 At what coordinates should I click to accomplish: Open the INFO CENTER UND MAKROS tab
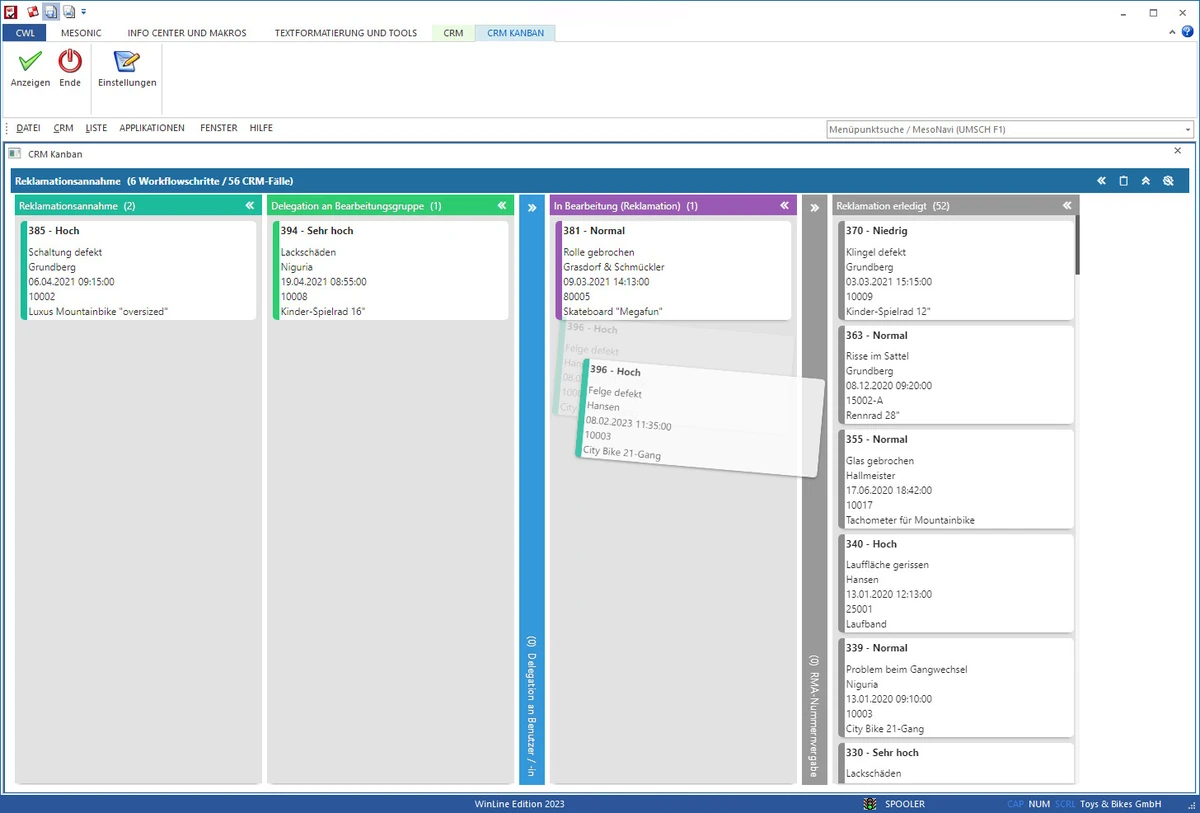[187, 33]
